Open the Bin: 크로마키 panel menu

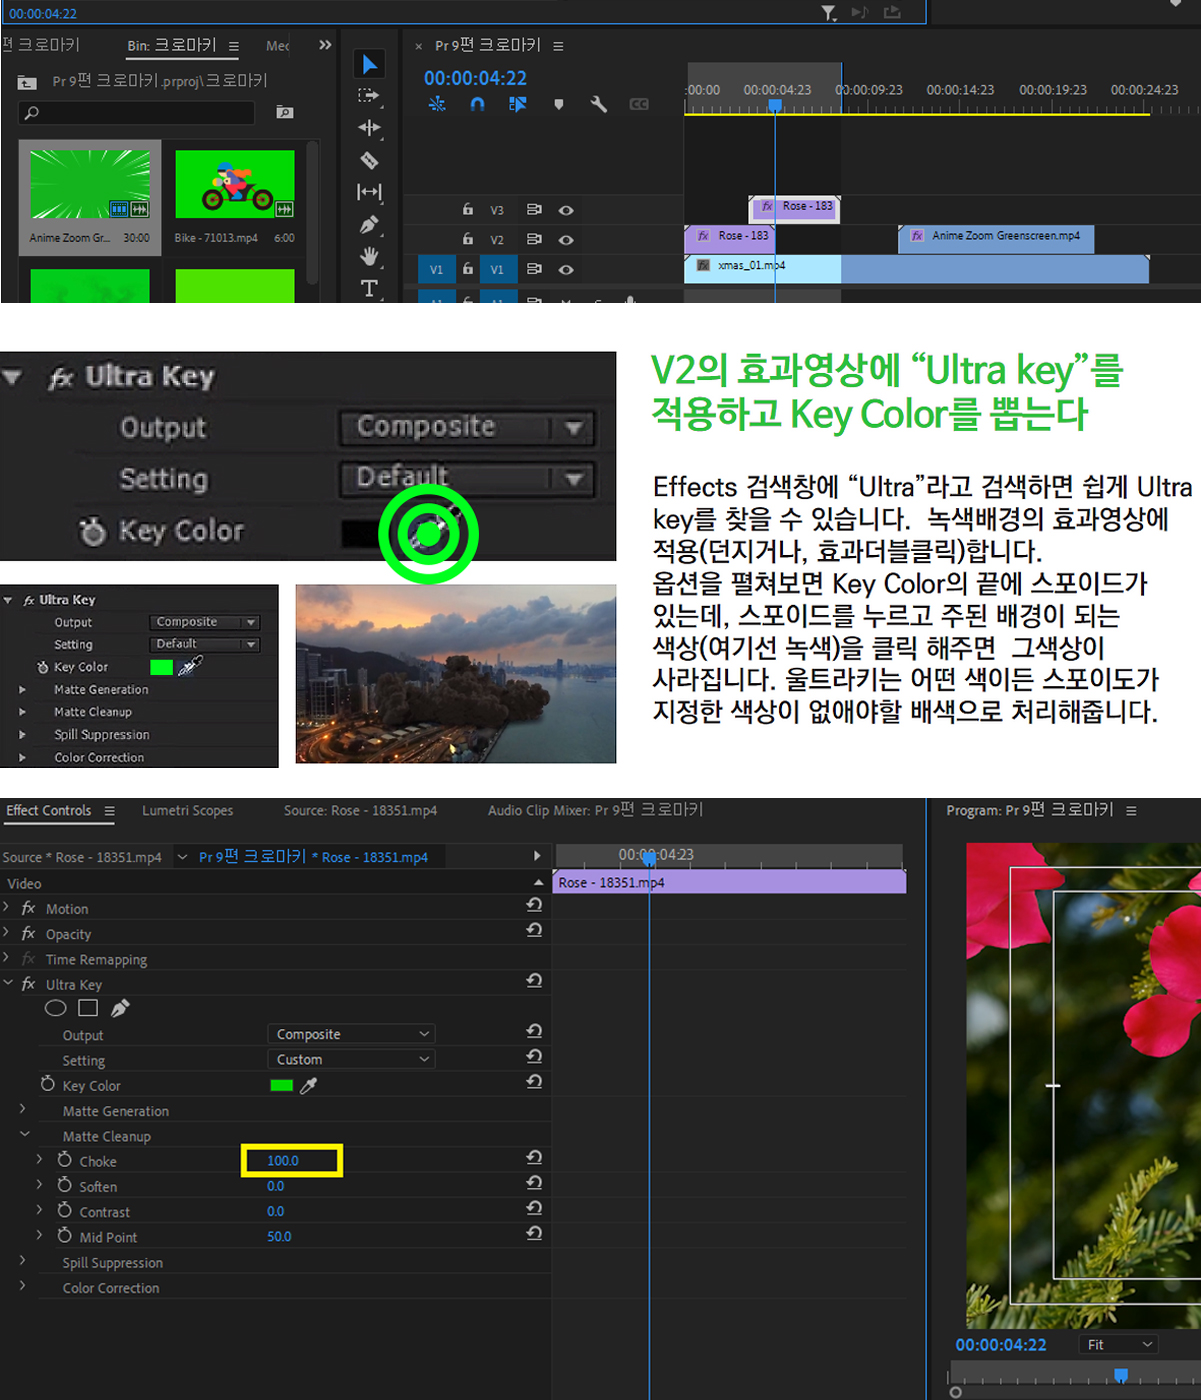pos(234,46)
